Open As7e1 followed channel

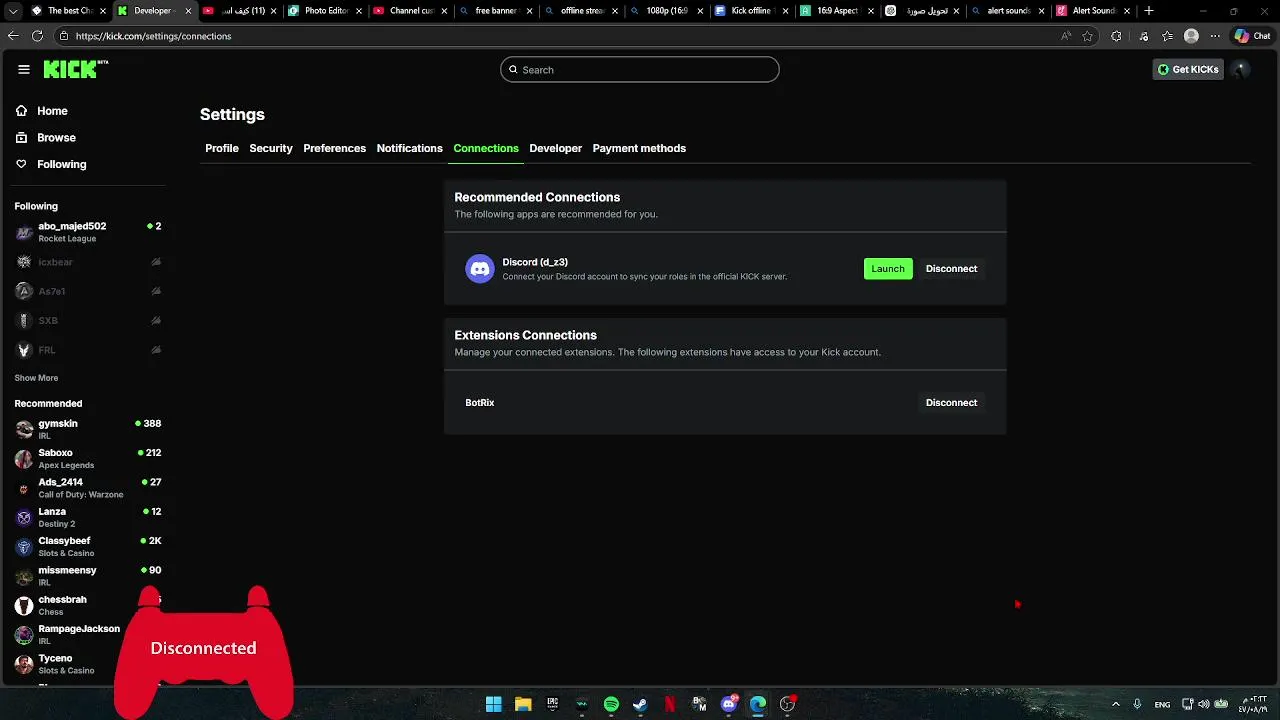pos(88,291)
